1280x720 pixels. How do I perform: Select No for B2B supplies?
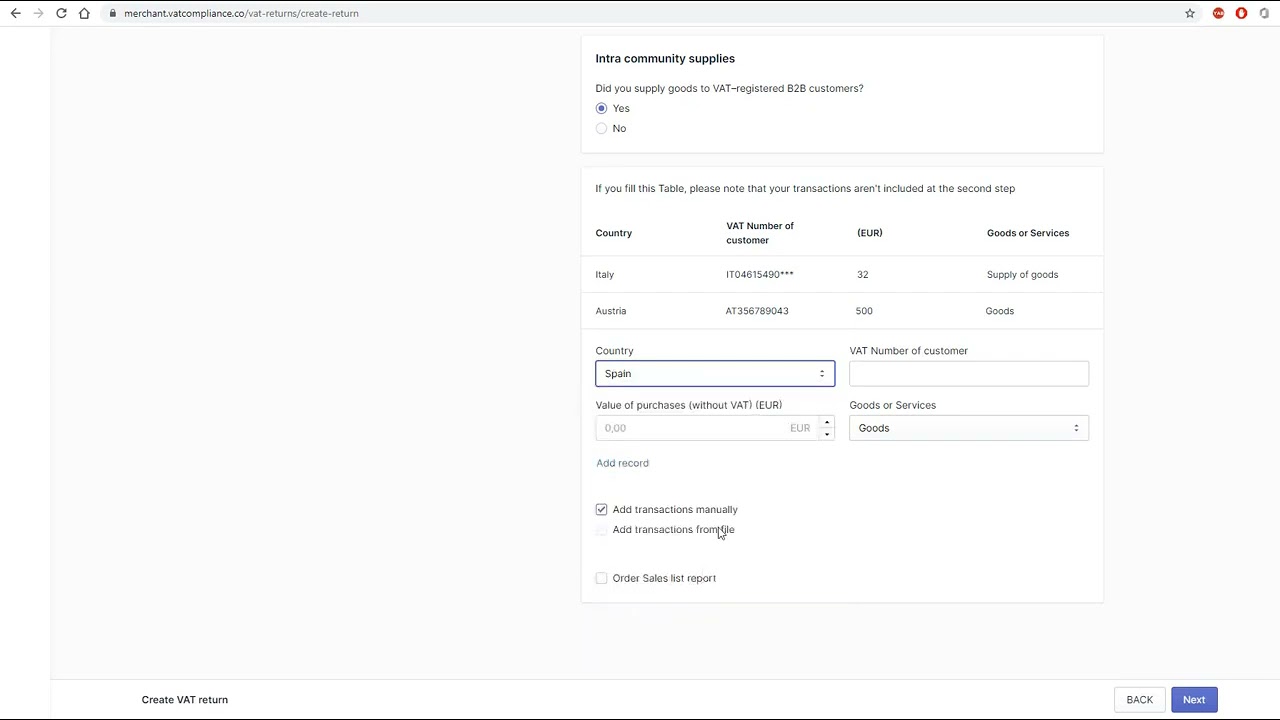[x=601, y=128]
